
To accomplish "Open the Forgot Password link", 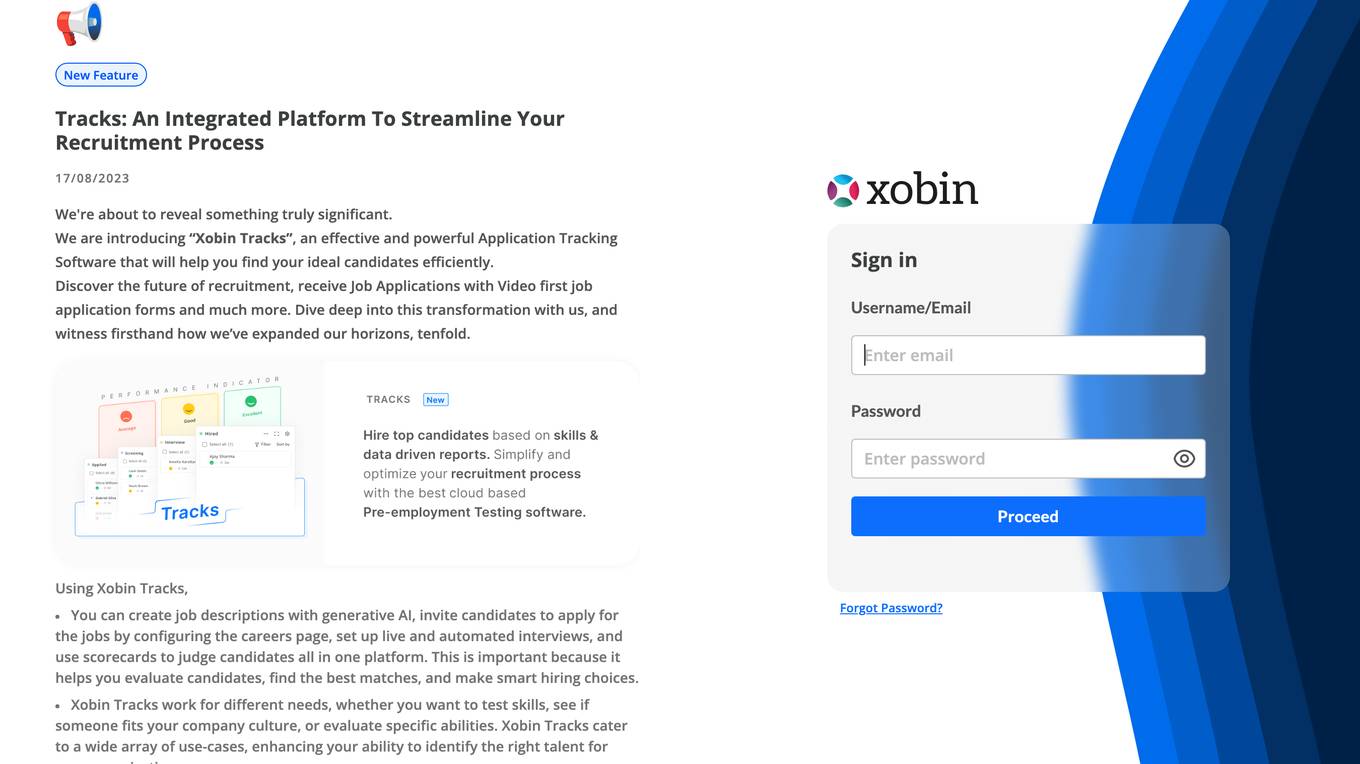I will 891,608.
